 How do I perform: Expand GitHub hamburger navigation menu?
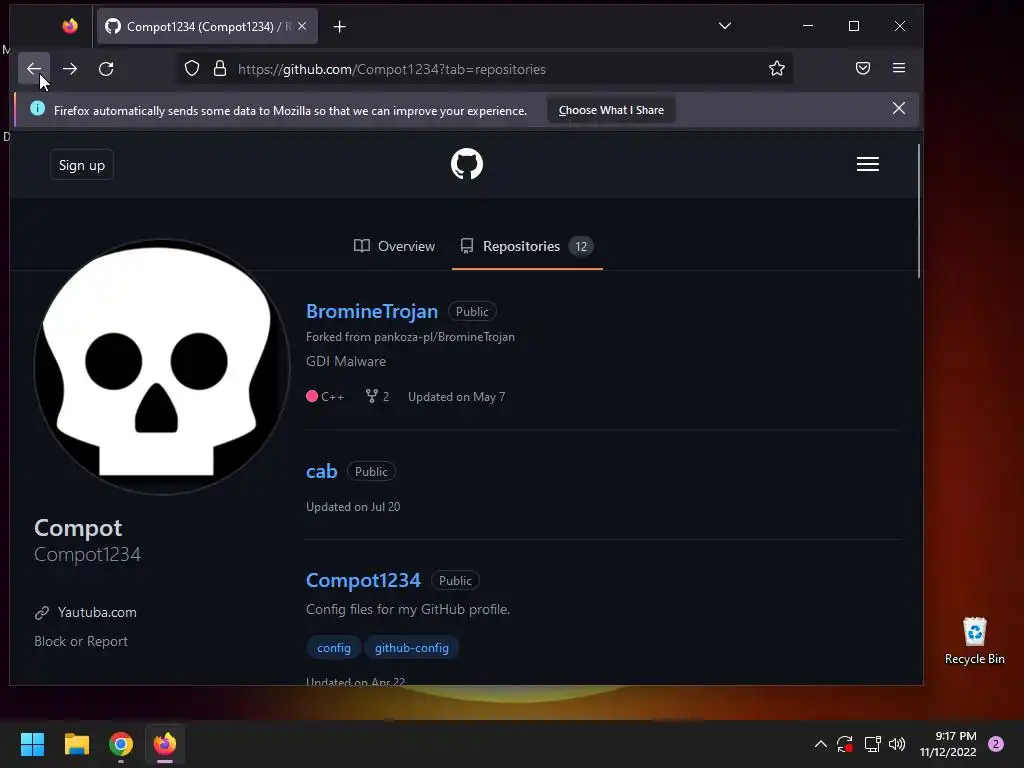click(868, 164)
